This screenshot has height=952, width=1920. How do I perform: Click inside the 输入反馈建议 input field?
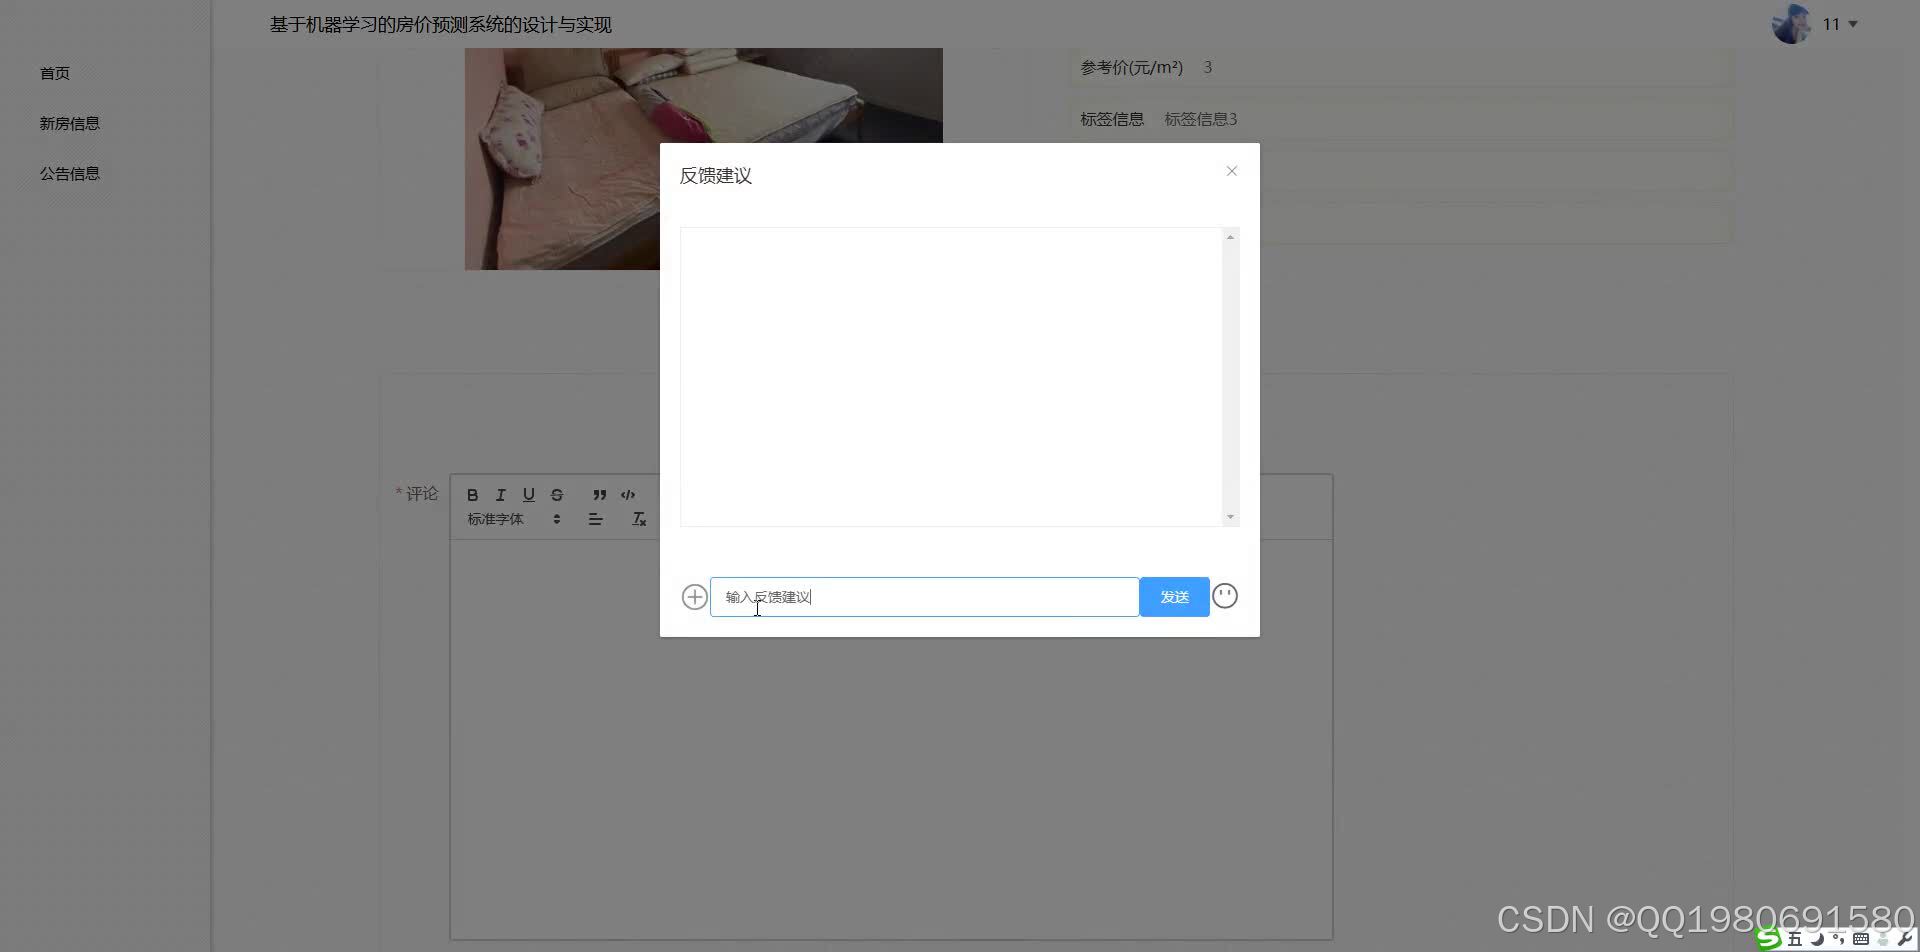coord(900,596)
